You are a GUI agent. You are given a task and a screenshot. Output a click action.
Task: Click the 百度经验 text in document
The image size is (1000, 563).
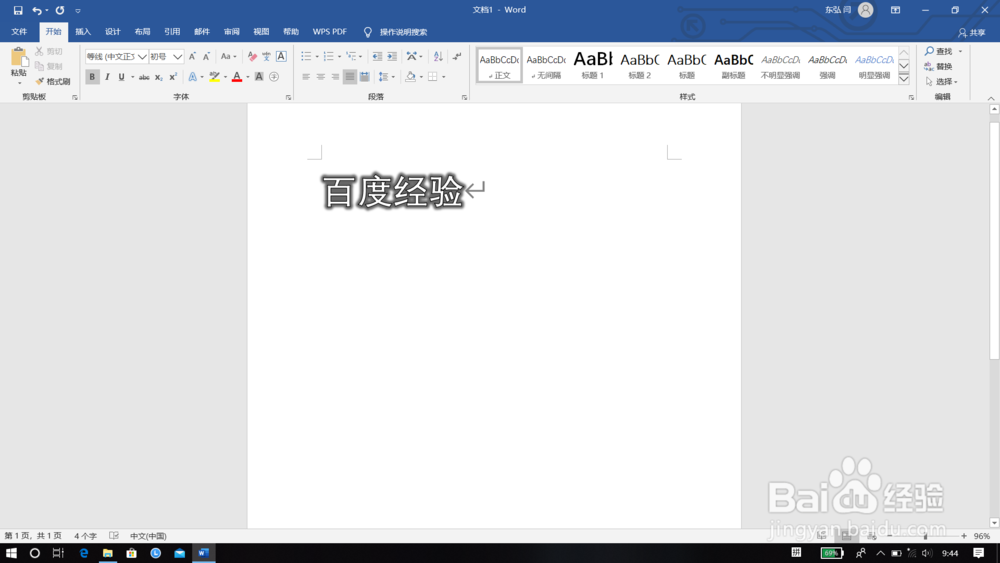point(393,191)
